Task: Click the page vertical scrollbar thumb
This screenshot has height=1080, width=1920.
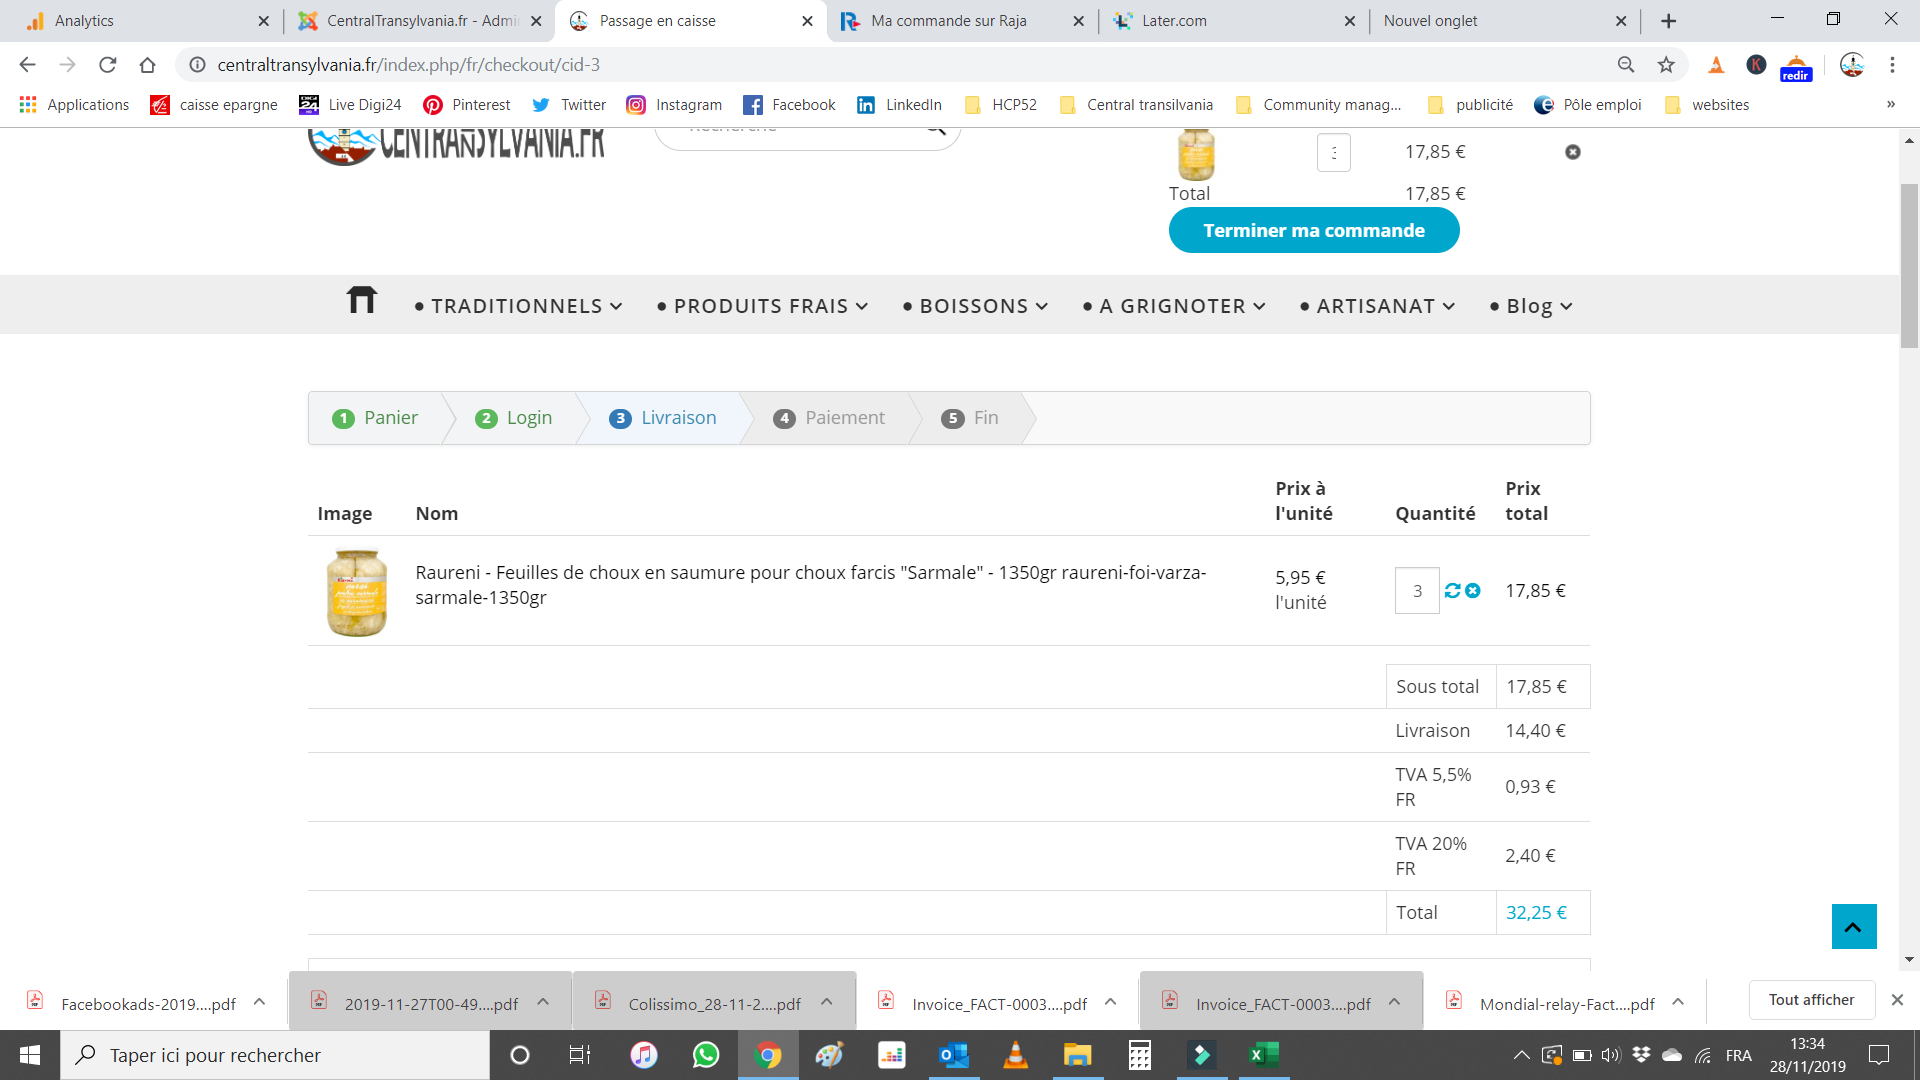Action: [1909, 265]
